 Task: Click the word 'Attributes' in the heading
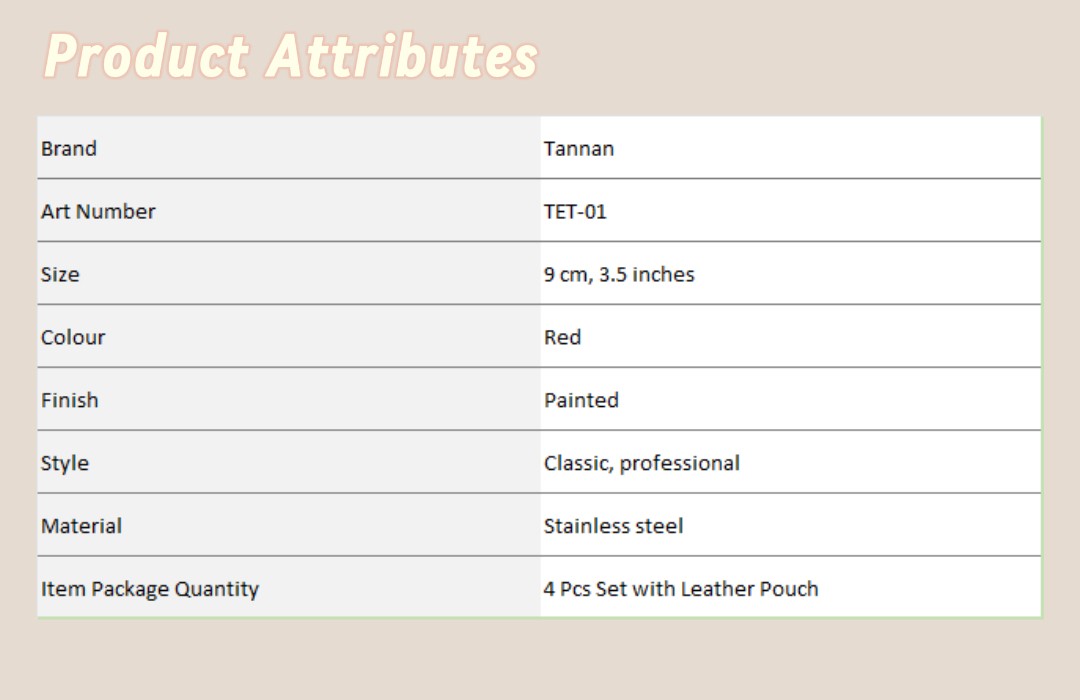(402, 57)
